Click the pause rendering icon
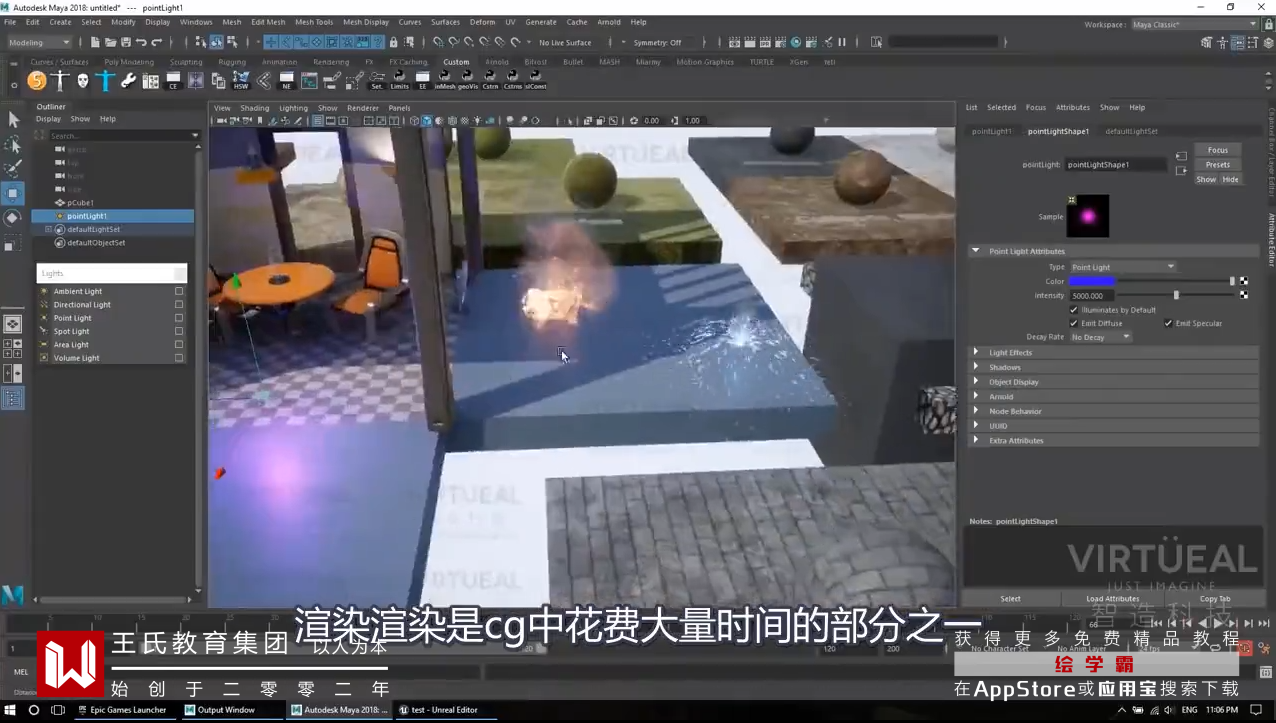The height and width of the screenshot is (723, 1276). click(841, 42)
